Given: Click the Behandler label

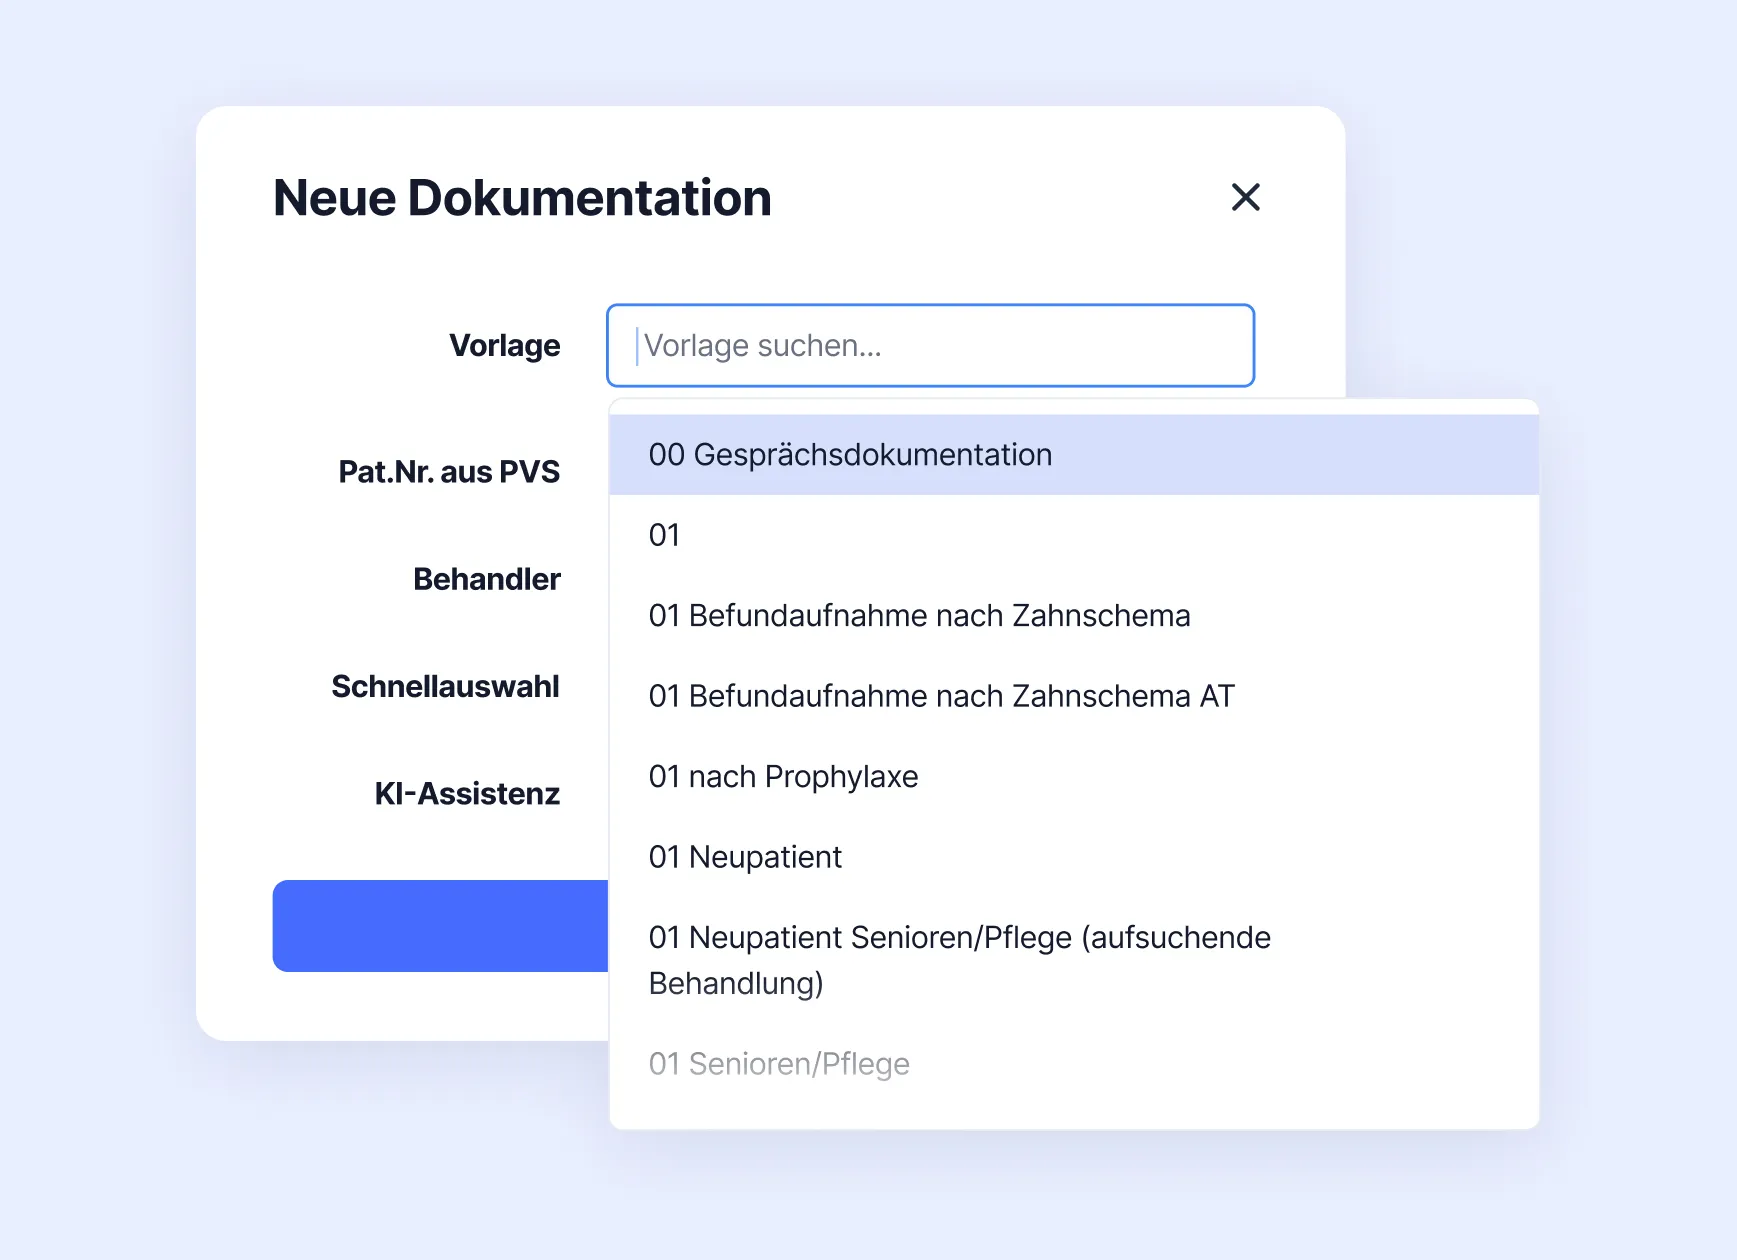Looking at the screenshot, I should 487,579.
